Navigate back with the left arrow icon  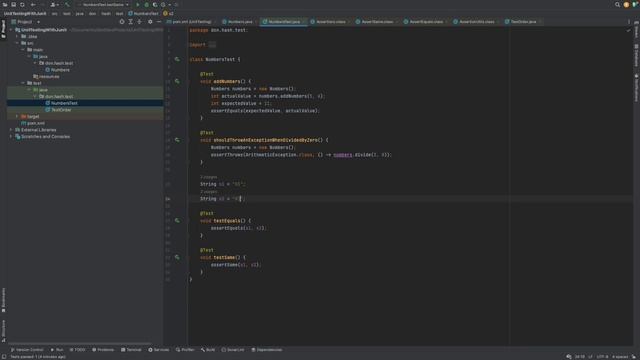click(x=33, y=4)
